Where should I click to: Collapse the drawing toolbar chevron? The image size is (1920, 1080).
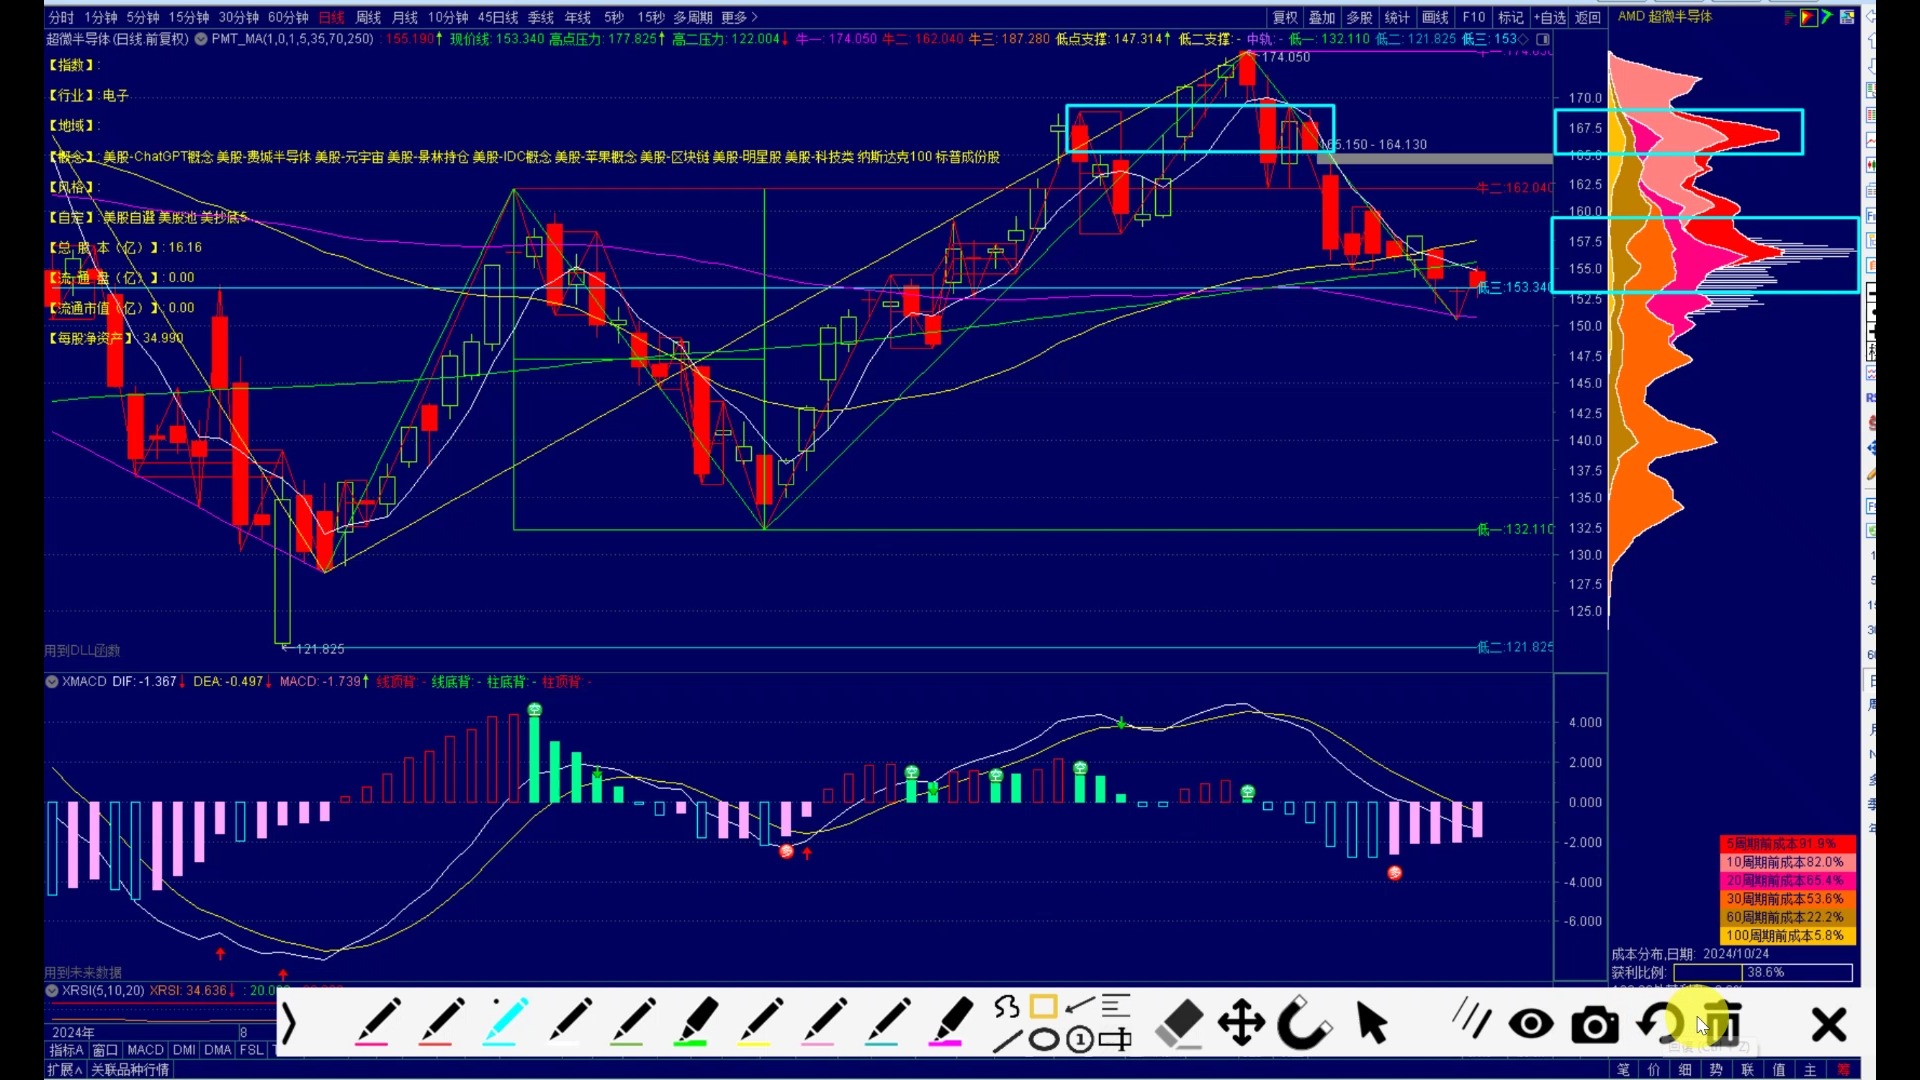[x=289, y=1024]
